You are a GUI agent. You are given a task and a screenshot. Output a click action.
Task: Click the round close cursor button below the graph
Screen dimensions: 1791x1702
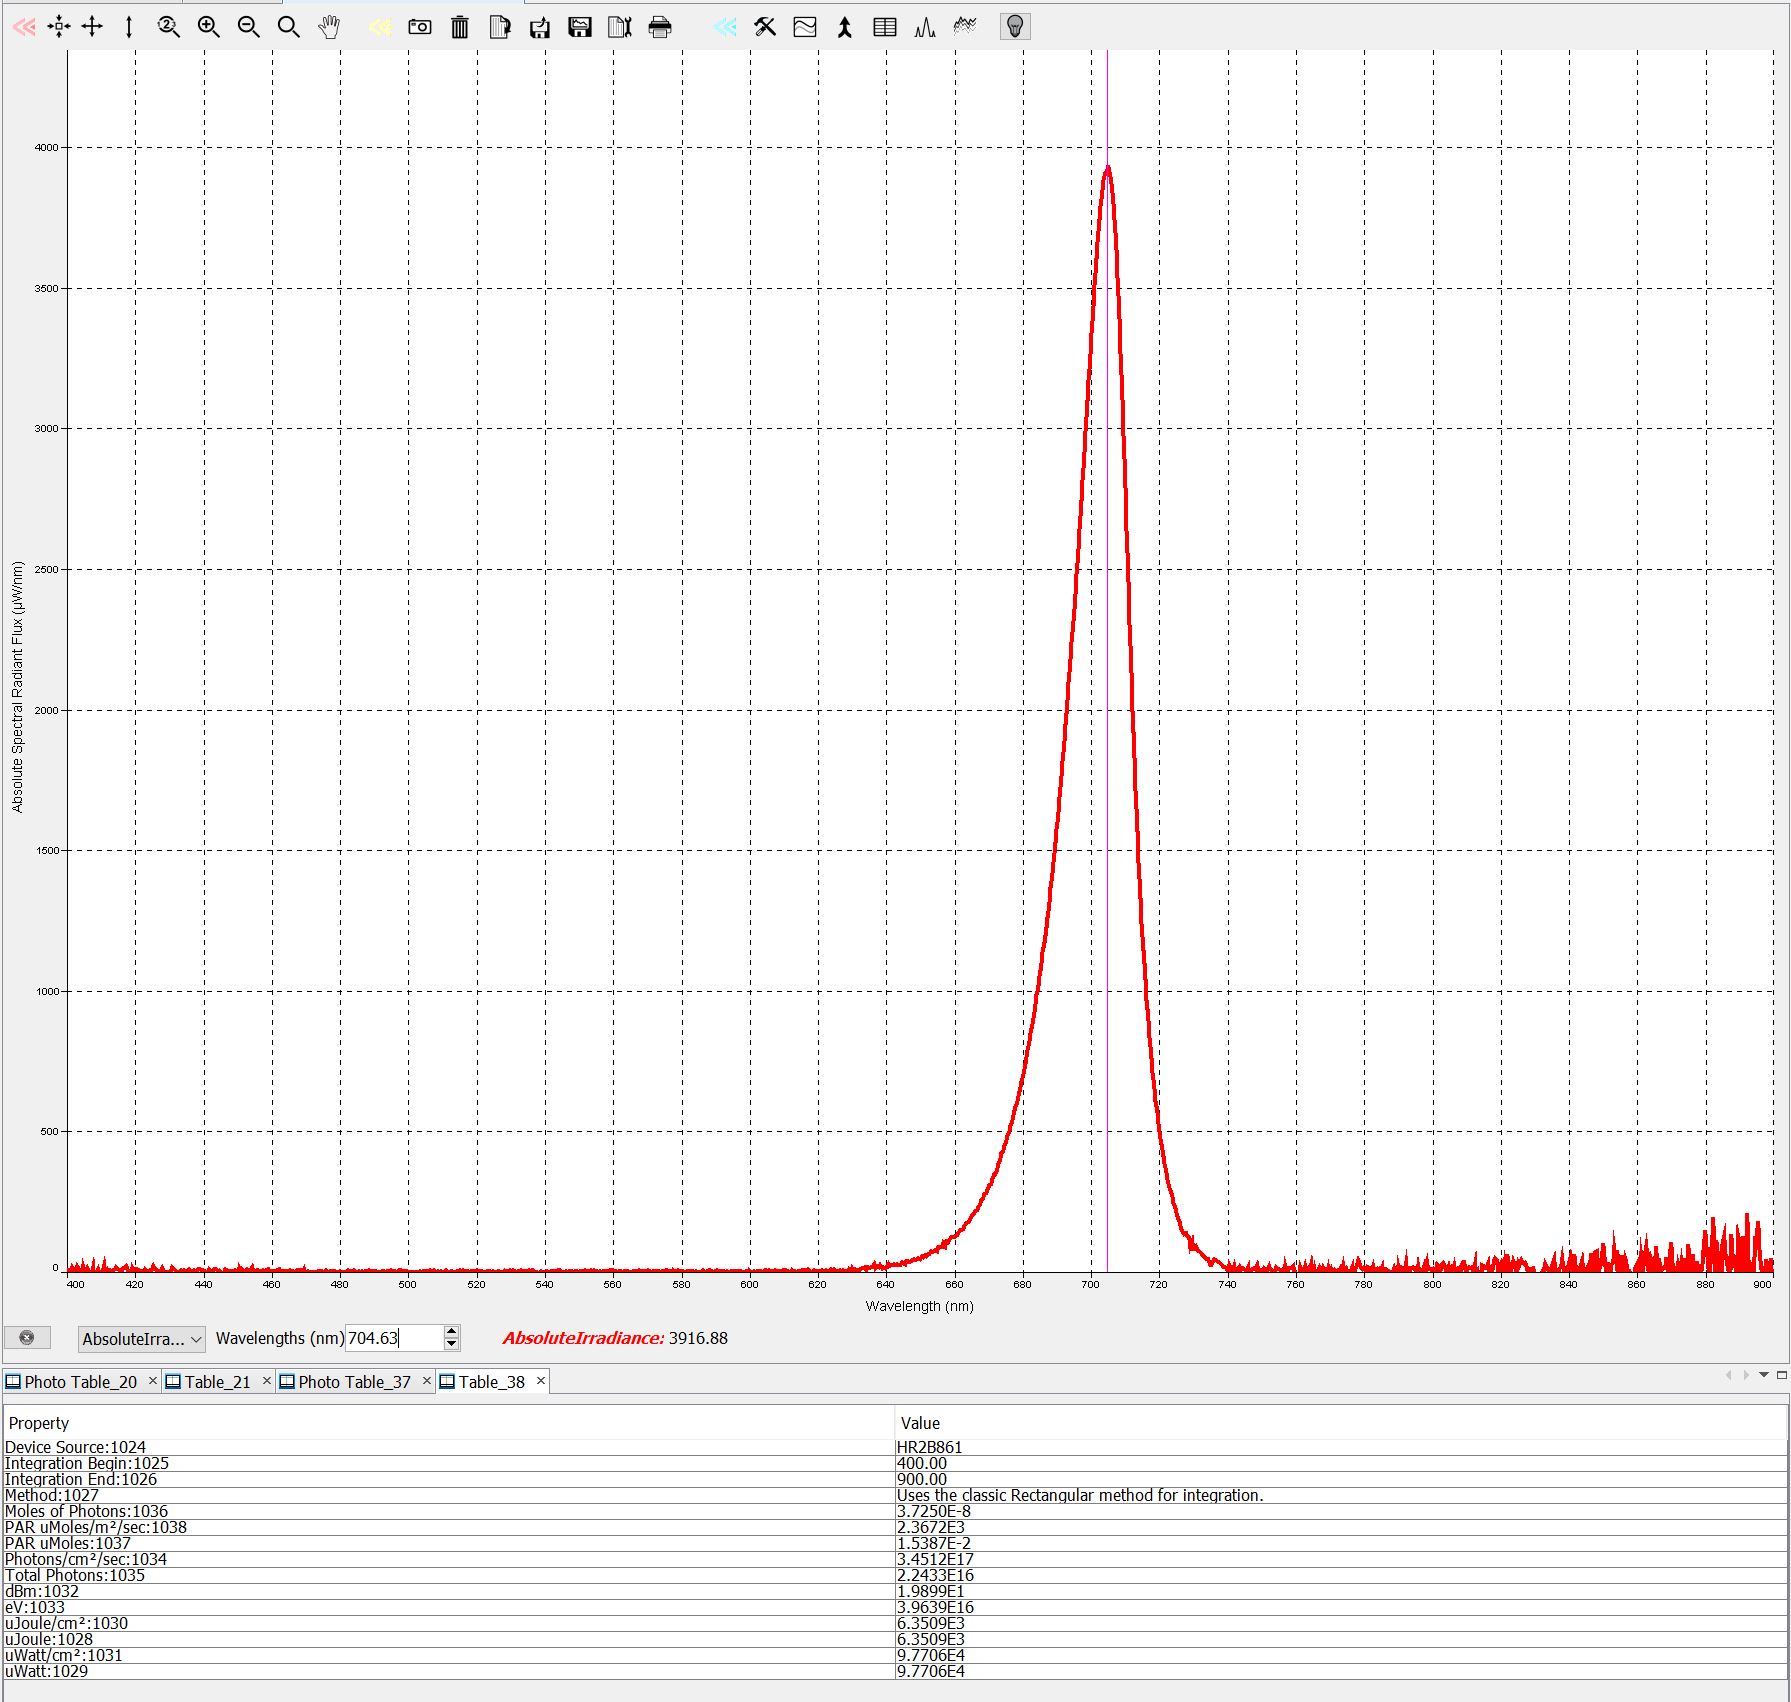(27, 1338)
